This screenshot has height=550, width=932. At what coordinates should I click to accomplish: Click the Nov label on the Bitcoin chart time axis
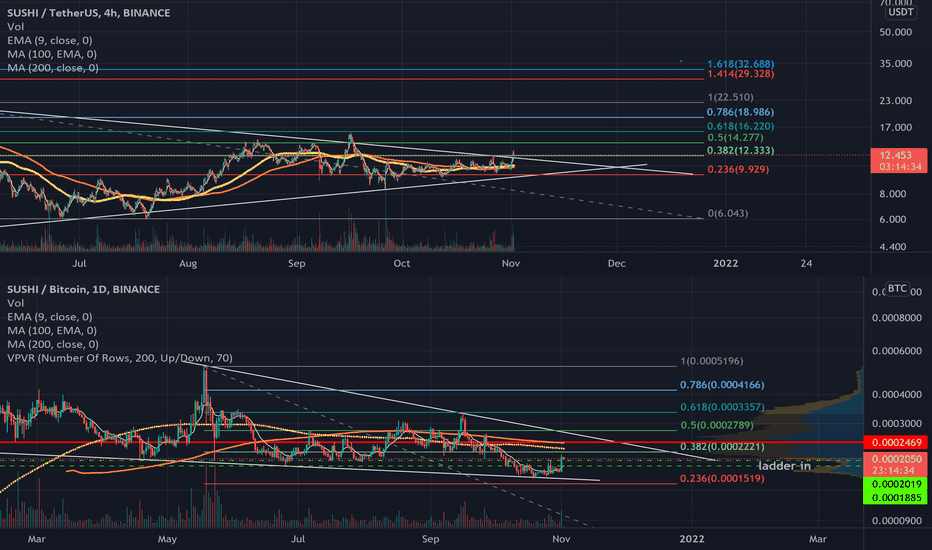coord(561,539)
